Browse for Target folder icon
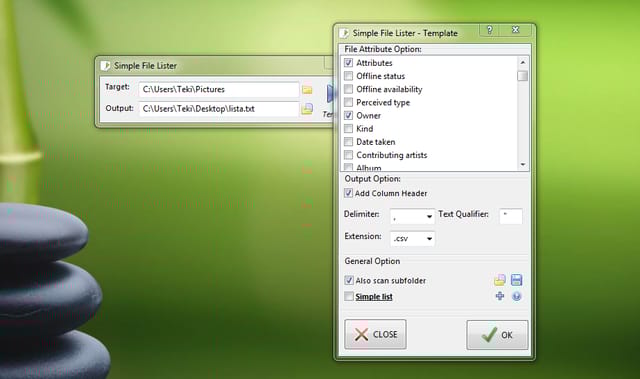 (x=307, y=89)
